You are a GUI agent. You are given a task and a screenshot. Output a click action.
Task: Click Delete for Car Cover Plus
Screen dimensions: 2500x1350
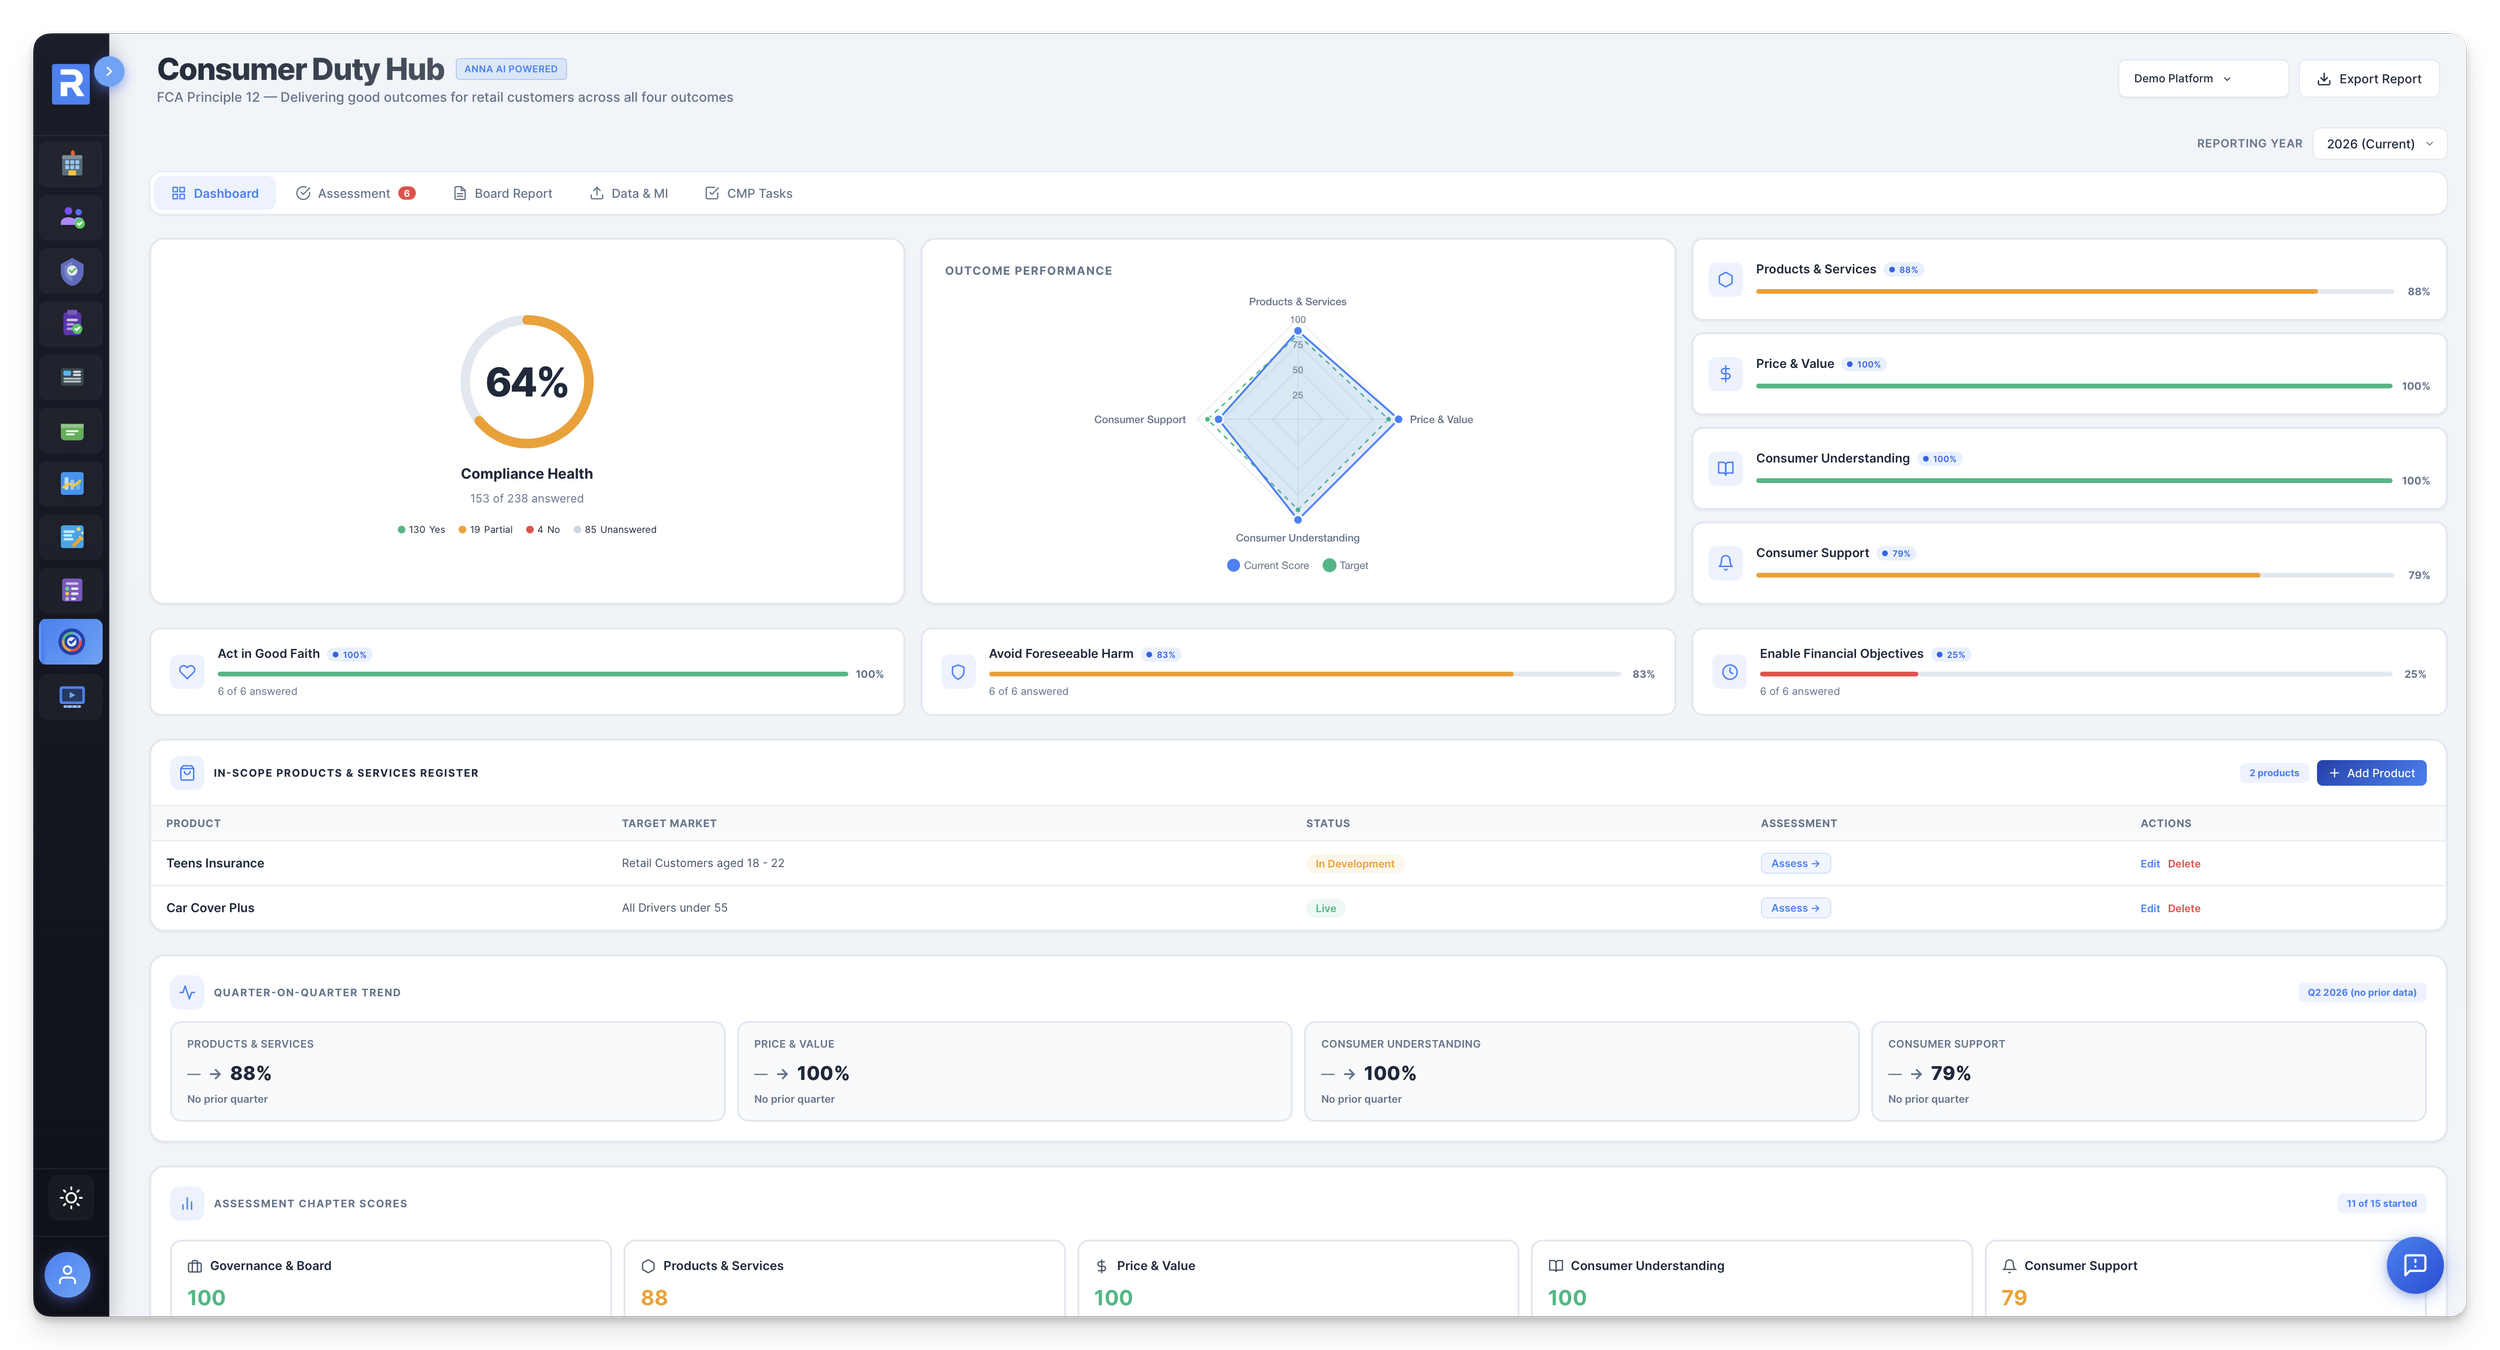pyautogui.click(x=2184, y=907)
